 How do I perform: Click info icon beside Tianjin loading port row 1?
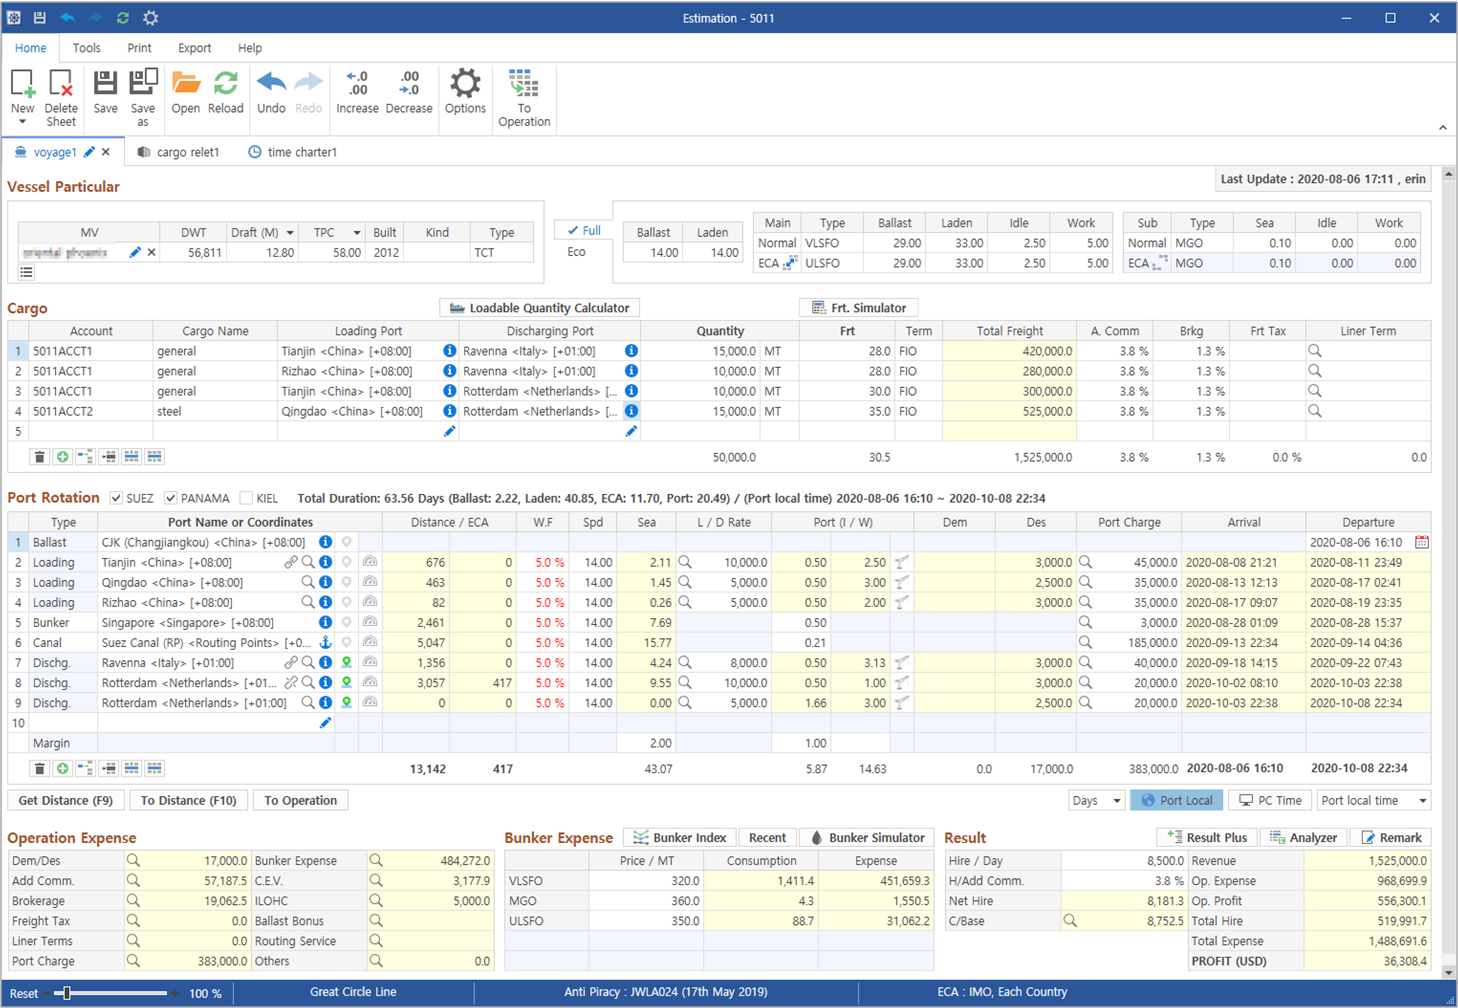pyautogui.click(x=449, y=351)
